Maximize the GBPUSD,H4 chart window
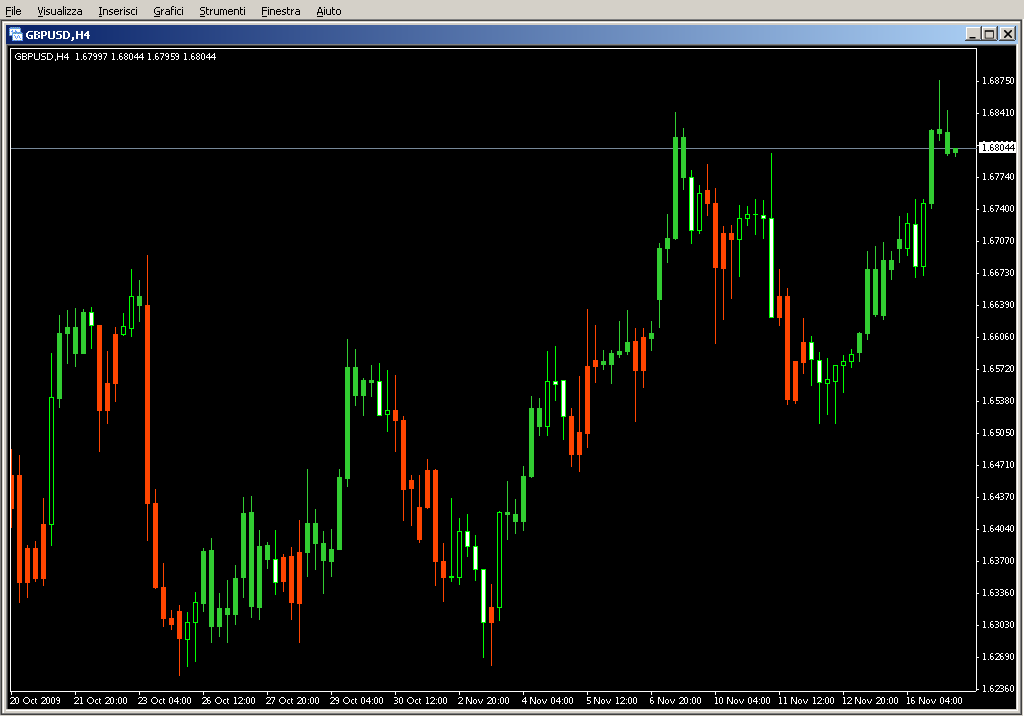Screen dimensions: 1024x717 (989, 34)
